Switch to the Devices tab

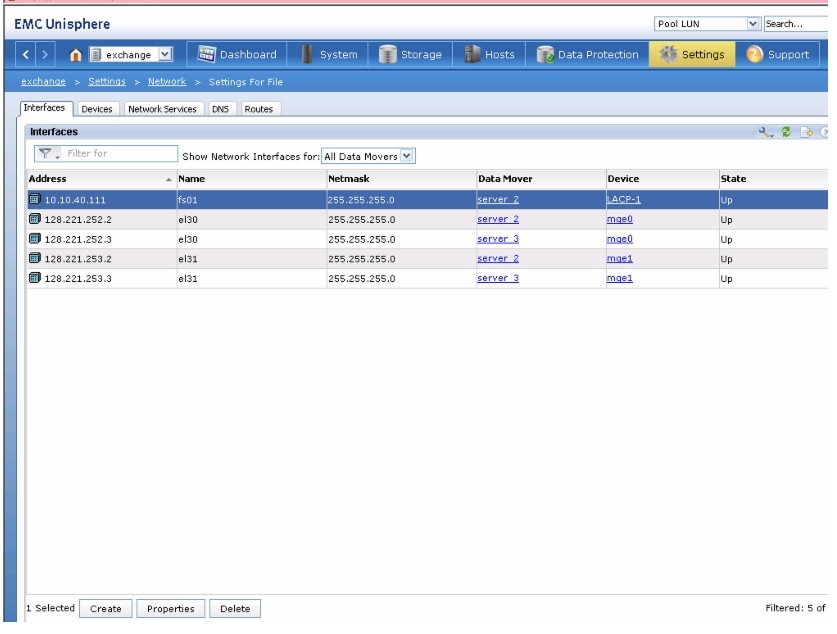pyautogui.click(x=97, y=109)
